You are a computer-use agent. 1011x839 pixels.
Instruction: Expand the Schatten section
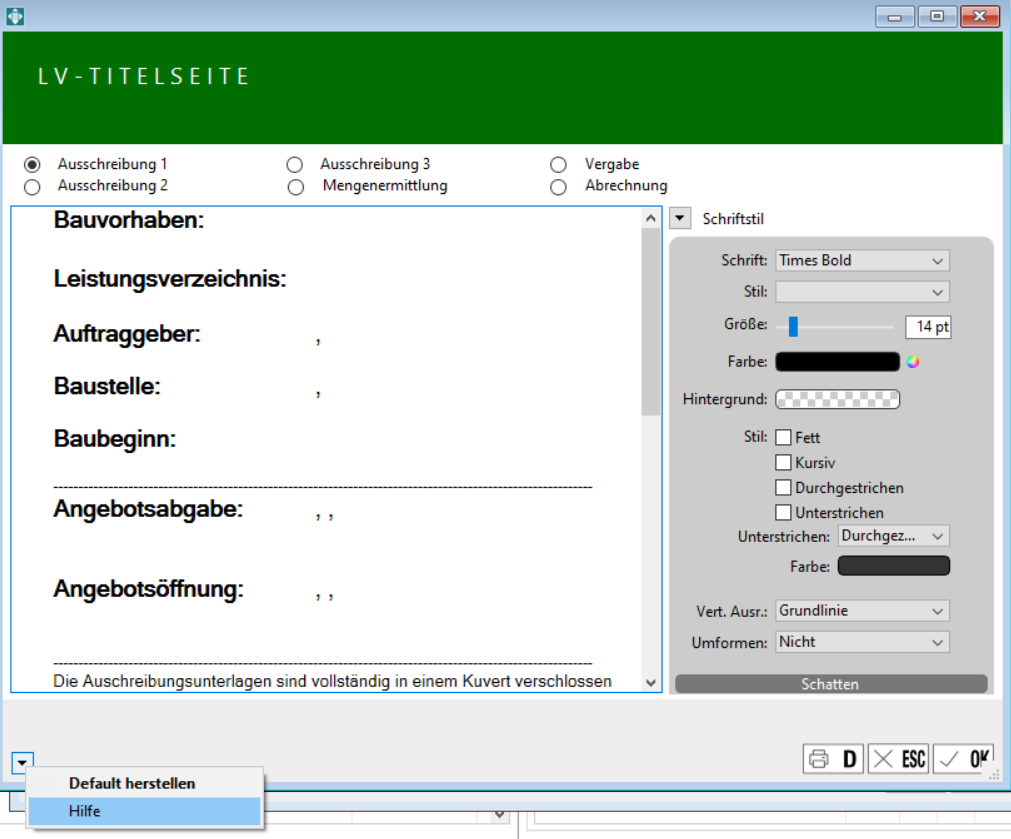[830, 684]
